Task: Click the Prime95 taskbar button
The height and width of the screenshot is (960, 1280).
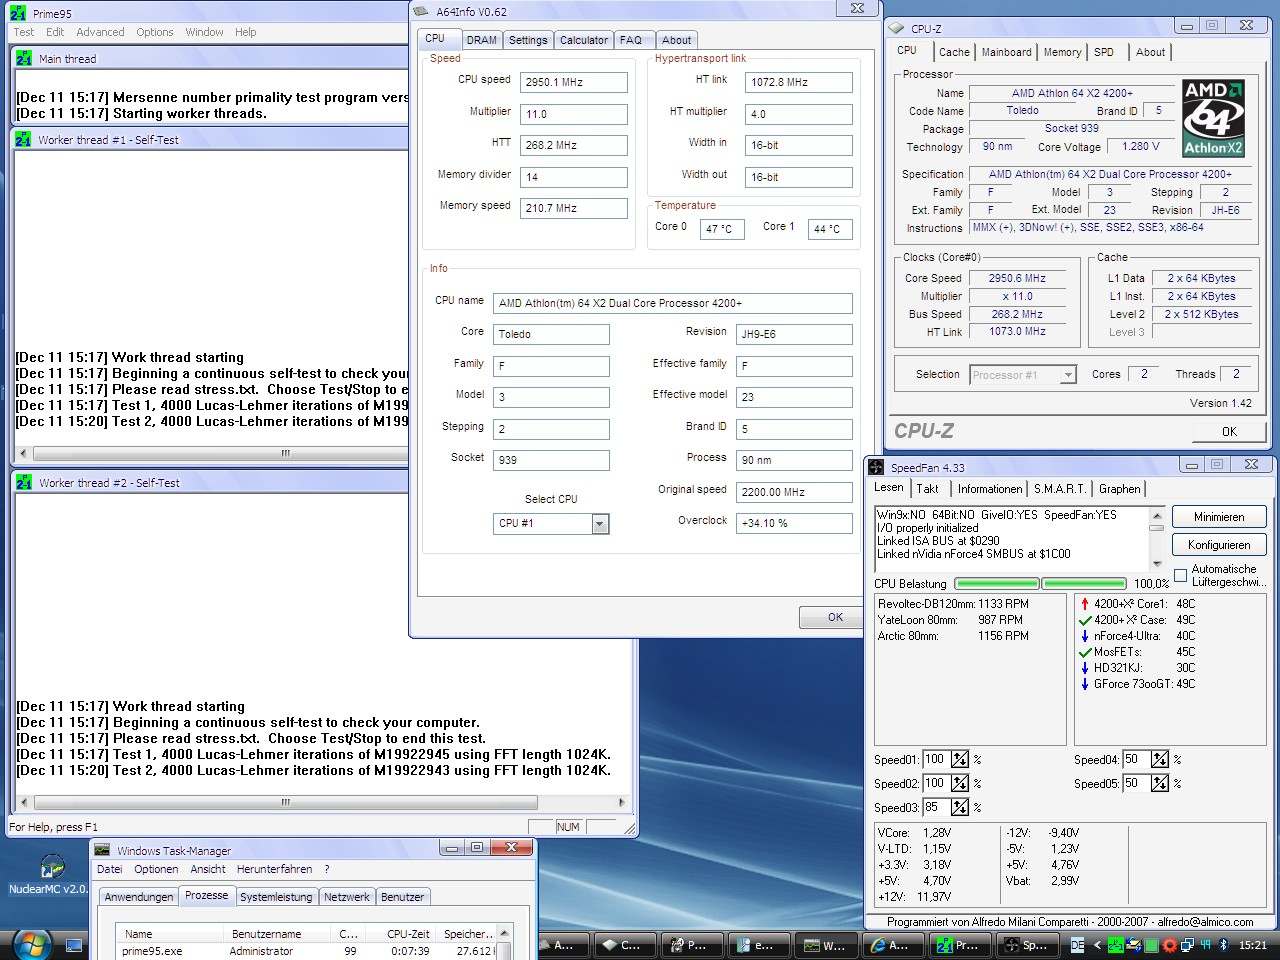Action: (x=961, y=945)
